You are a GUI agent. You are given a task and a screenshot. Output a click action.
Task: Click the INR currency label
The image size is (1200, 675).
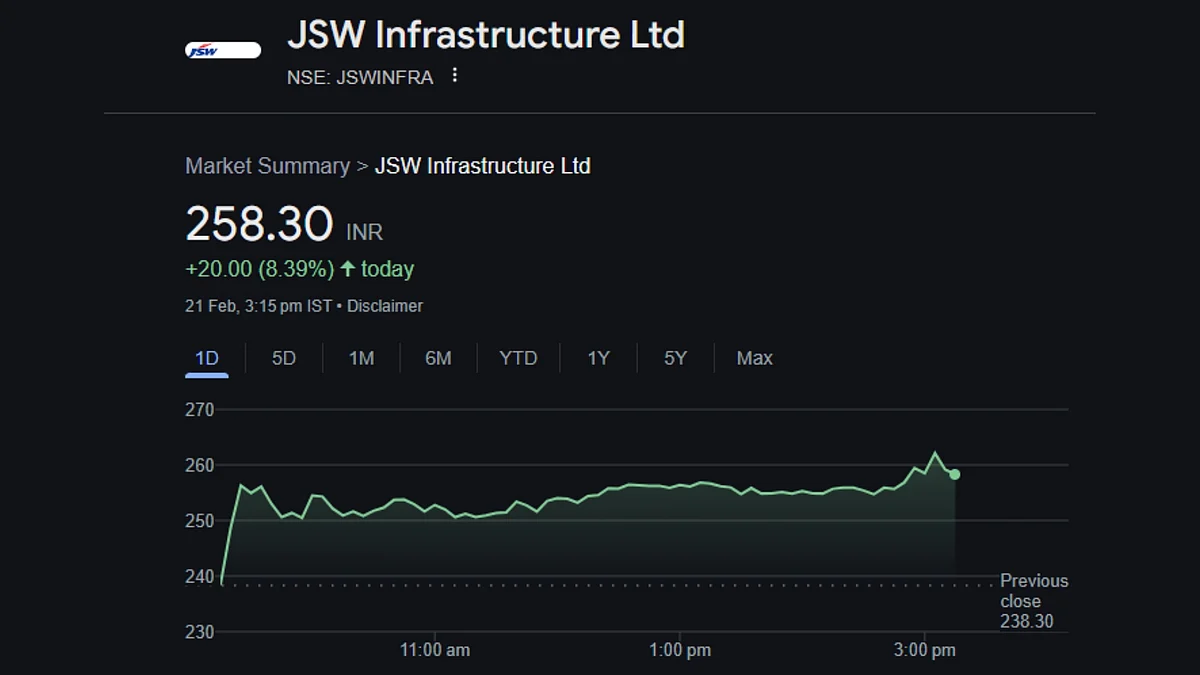coord(364,233)
